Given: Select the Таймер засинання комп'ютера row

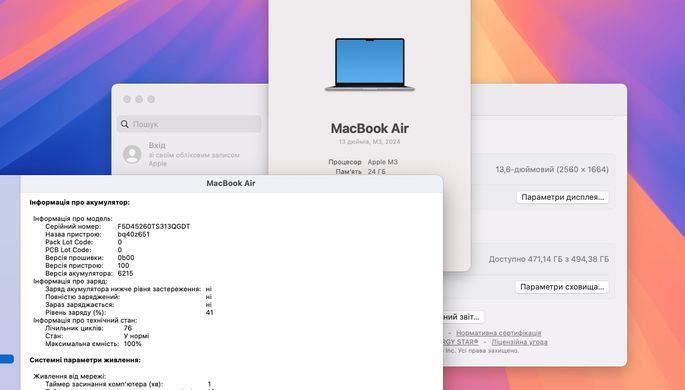Looking at the screenshot, I should point(128,384).
